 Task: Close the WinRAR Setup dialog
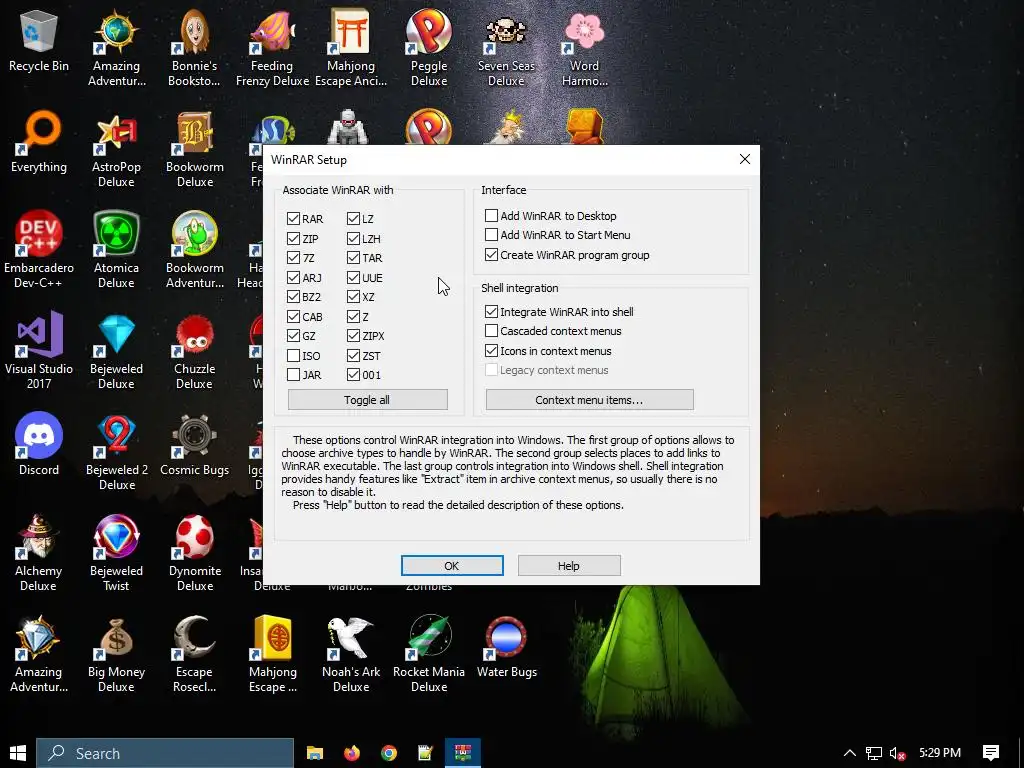744,159
